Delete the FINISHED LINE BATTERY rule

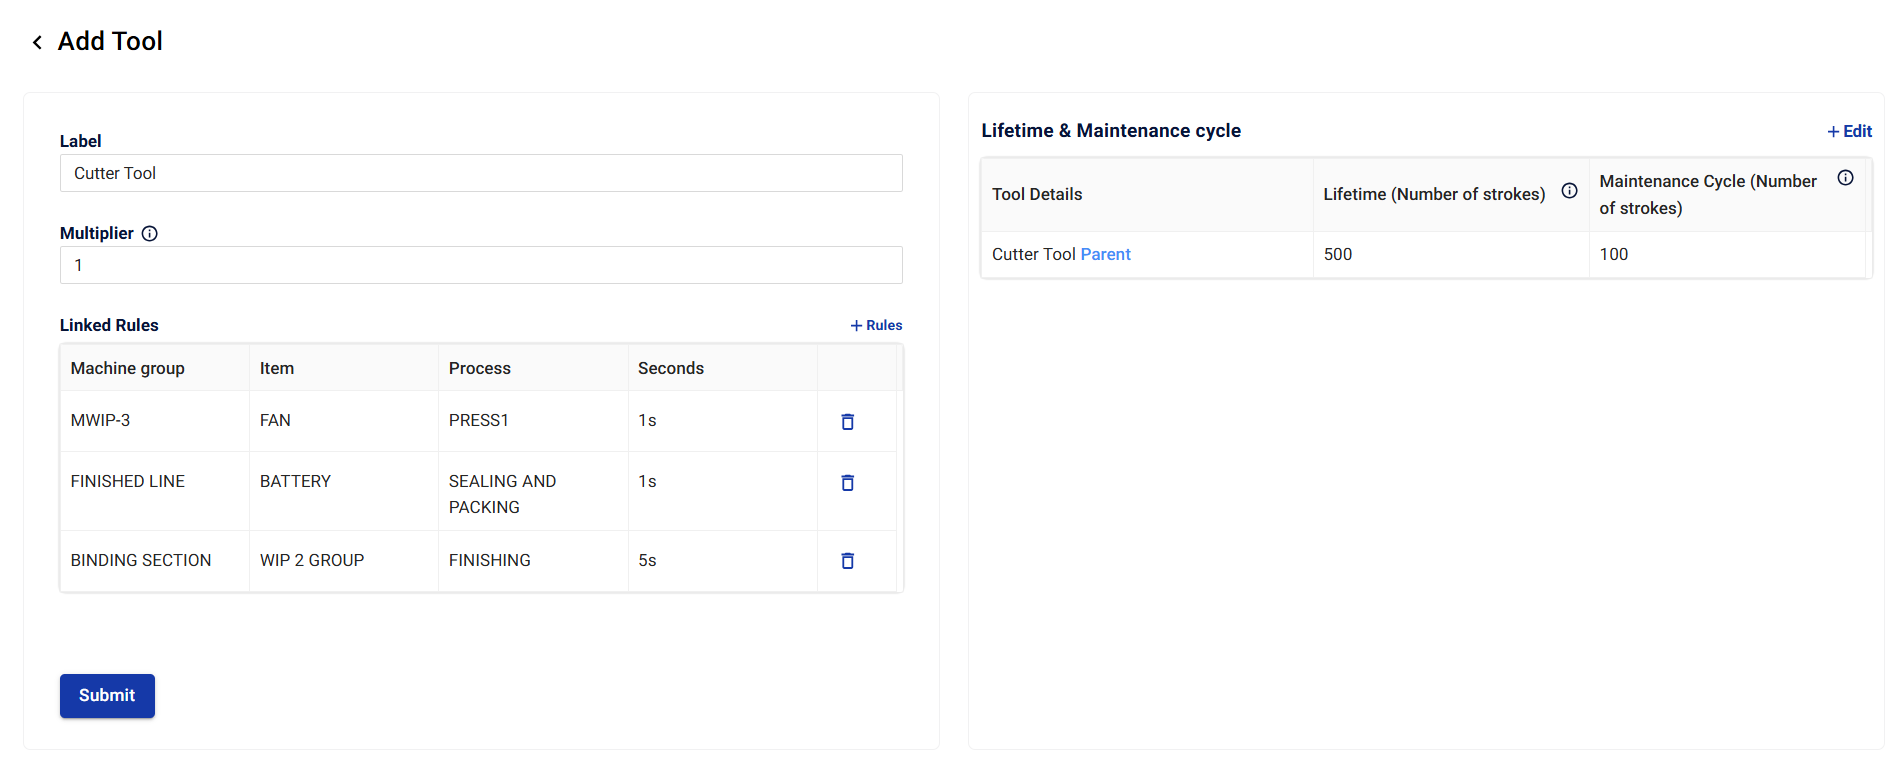847,483
